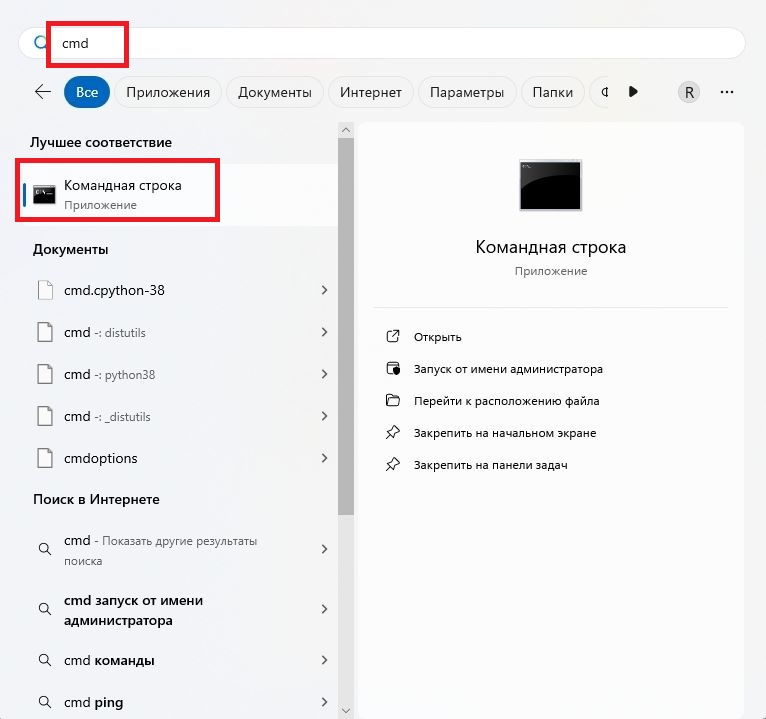Switch to the Документы filter tab
The height and width of the screenshot is (719, 766).
(275, 92)
